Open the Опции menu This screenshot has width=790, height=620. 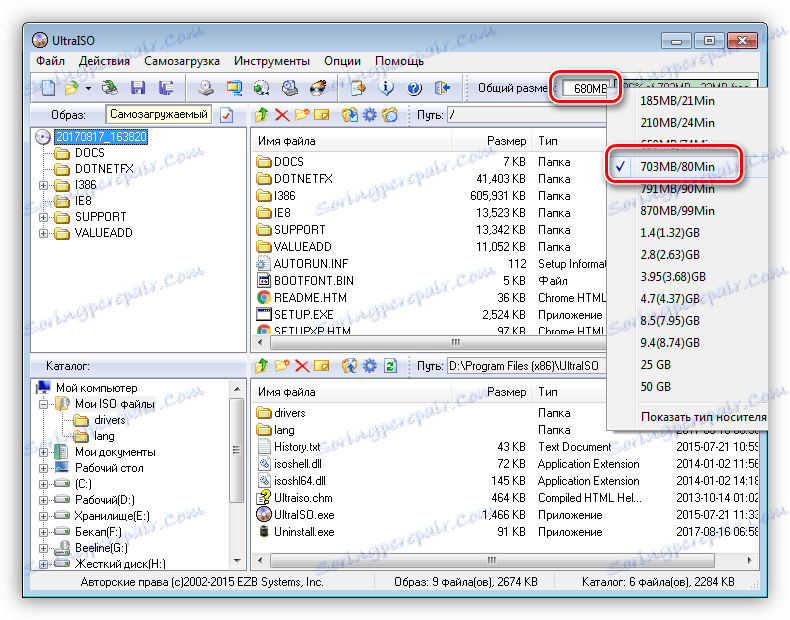pyautogui.click(x=343, y=61)
